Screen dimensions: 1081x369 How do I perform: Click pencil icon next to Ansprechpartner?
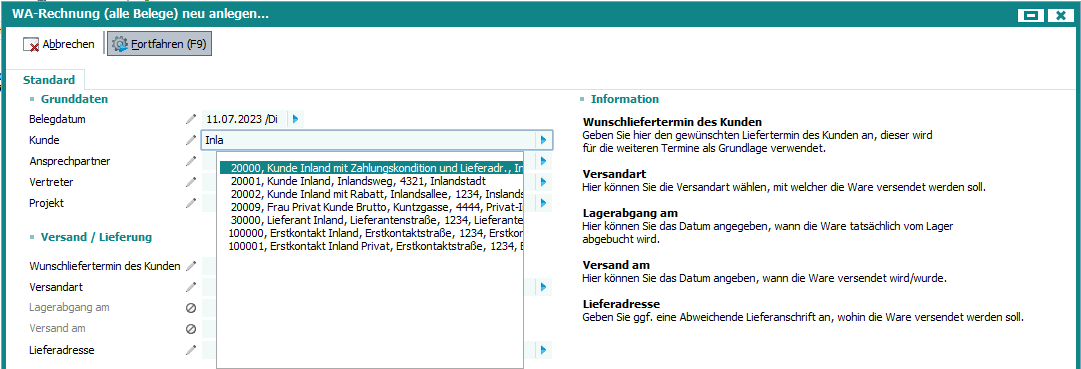tap(191, 161)
